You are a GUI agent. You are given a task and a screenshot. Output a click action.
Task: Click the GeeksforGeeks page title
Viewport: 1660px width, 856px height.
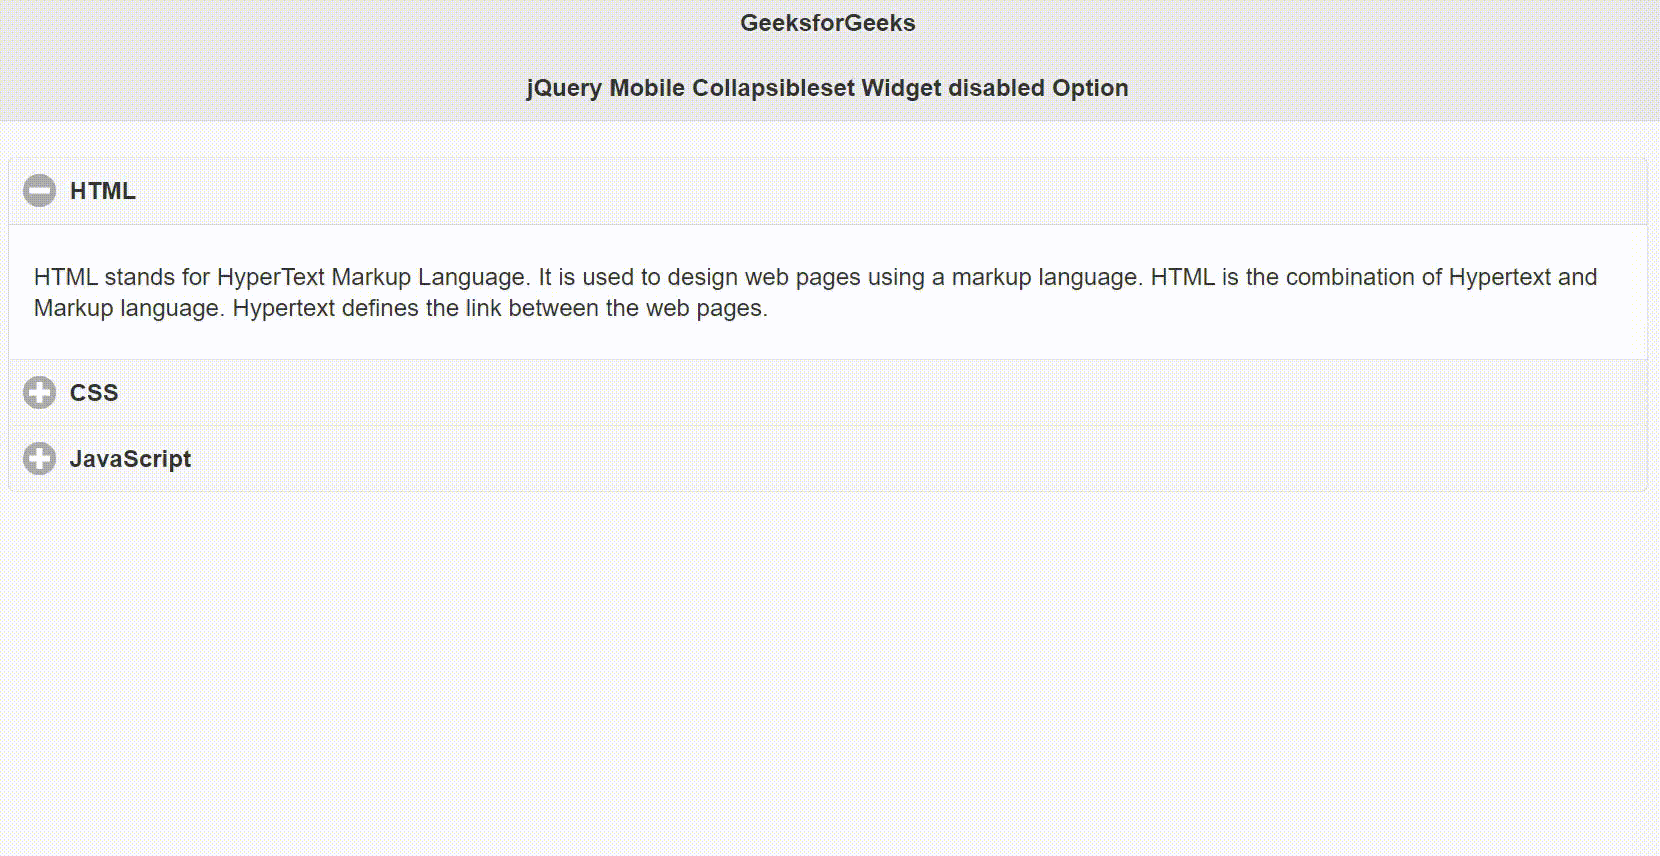(x=828, y=23)
